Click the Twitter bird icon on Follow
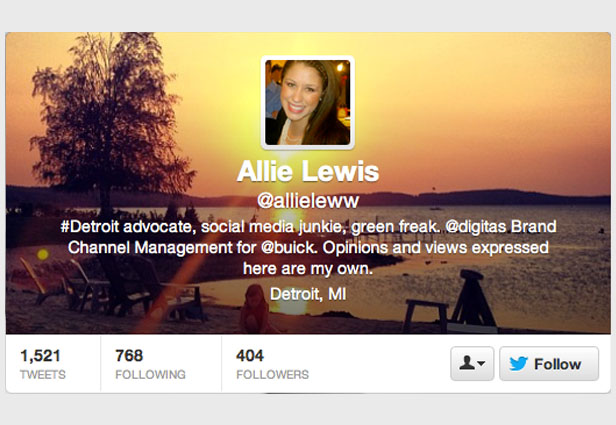 pyautogui.click(x=518, y=364)
